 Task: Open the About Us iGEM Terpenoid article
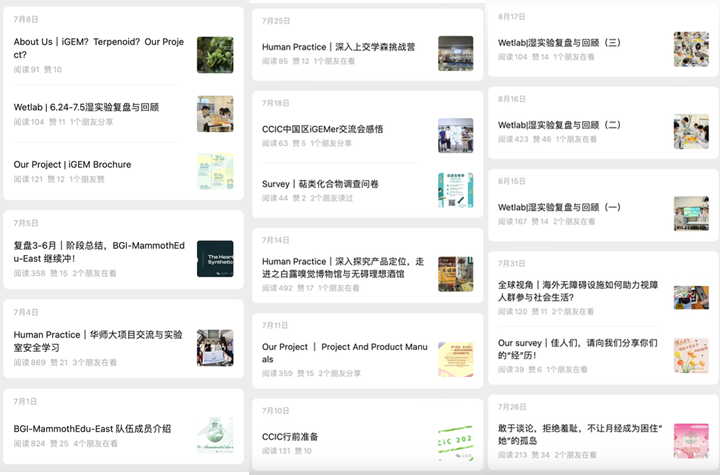tap(100, 48)
